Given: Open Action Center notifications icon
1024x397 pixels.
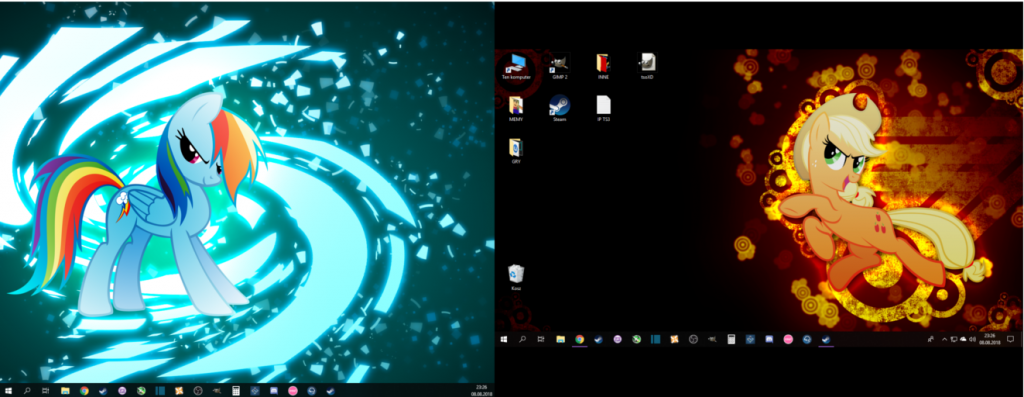Looking at the screenshot, I should coord(1010,339).
